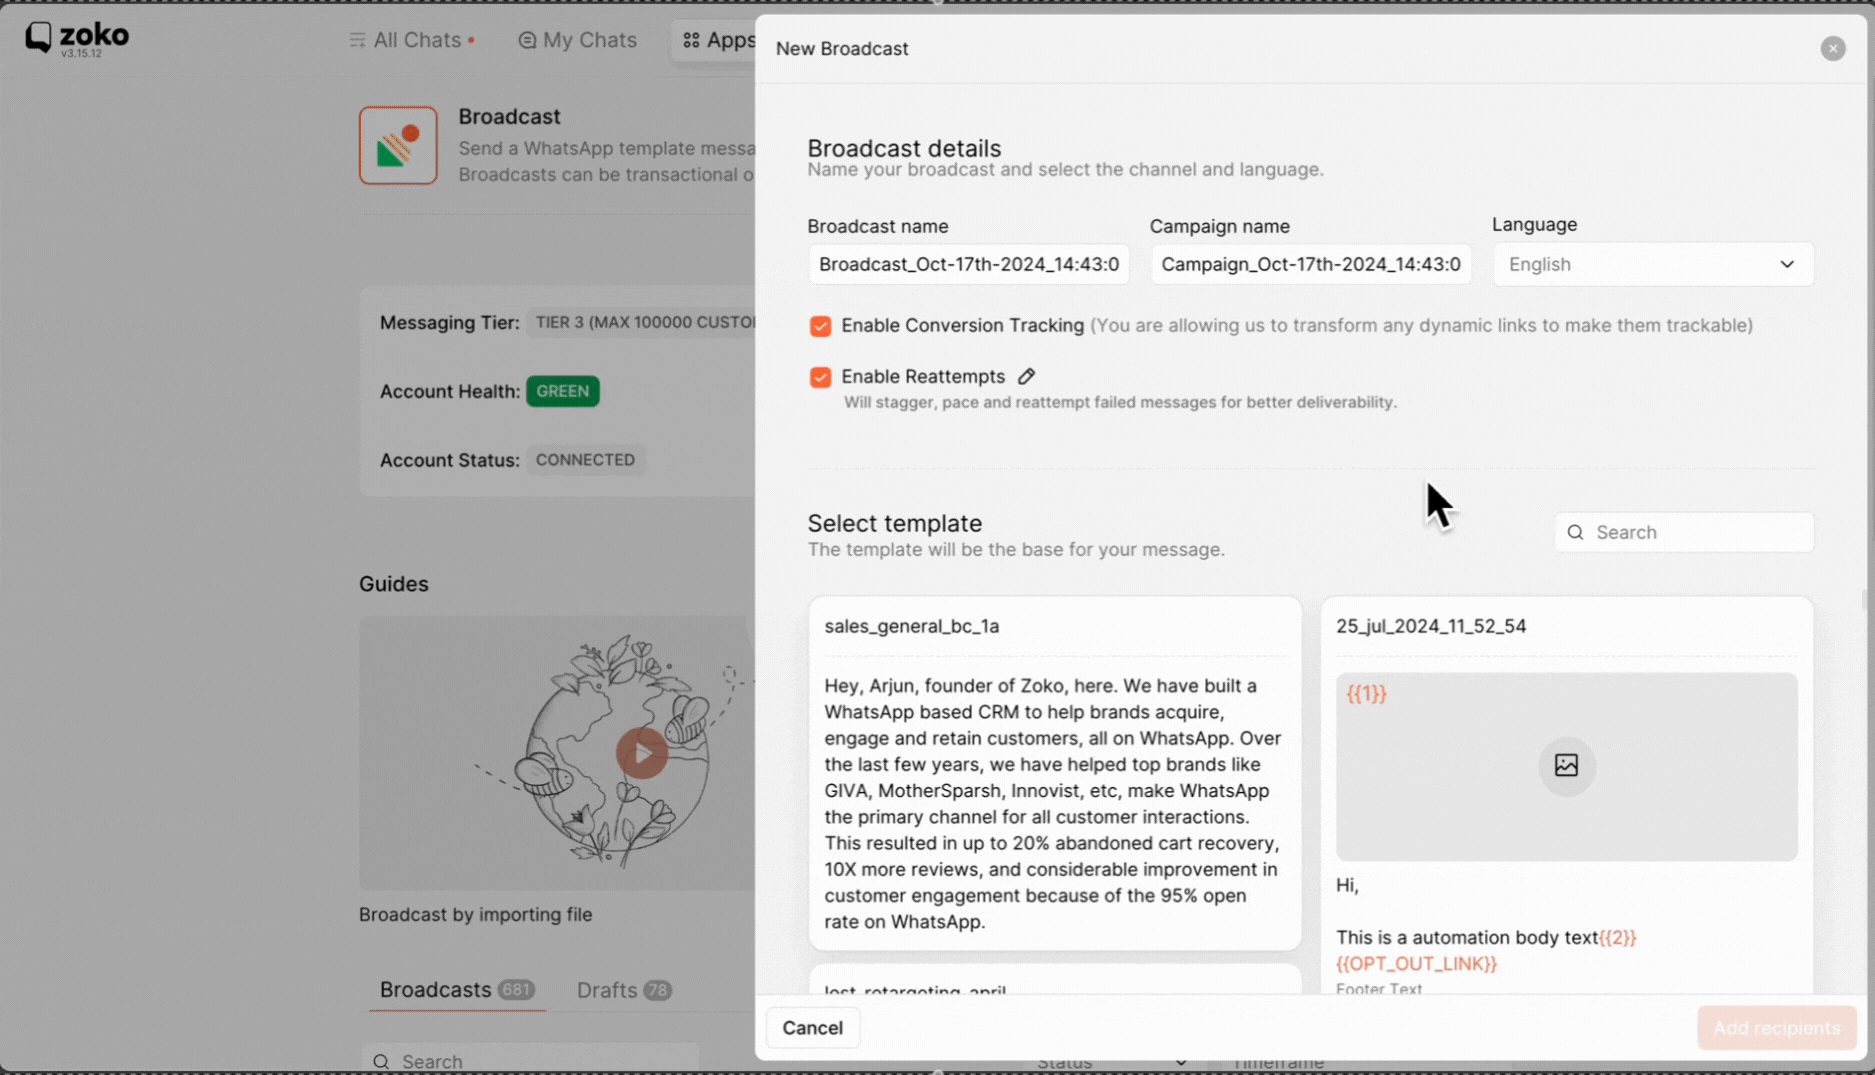Image resolution: width=1875 pixels, height=1075 pixels.
Task: Click the image placeholder icon in template
Action: (x=1566, y=766)
